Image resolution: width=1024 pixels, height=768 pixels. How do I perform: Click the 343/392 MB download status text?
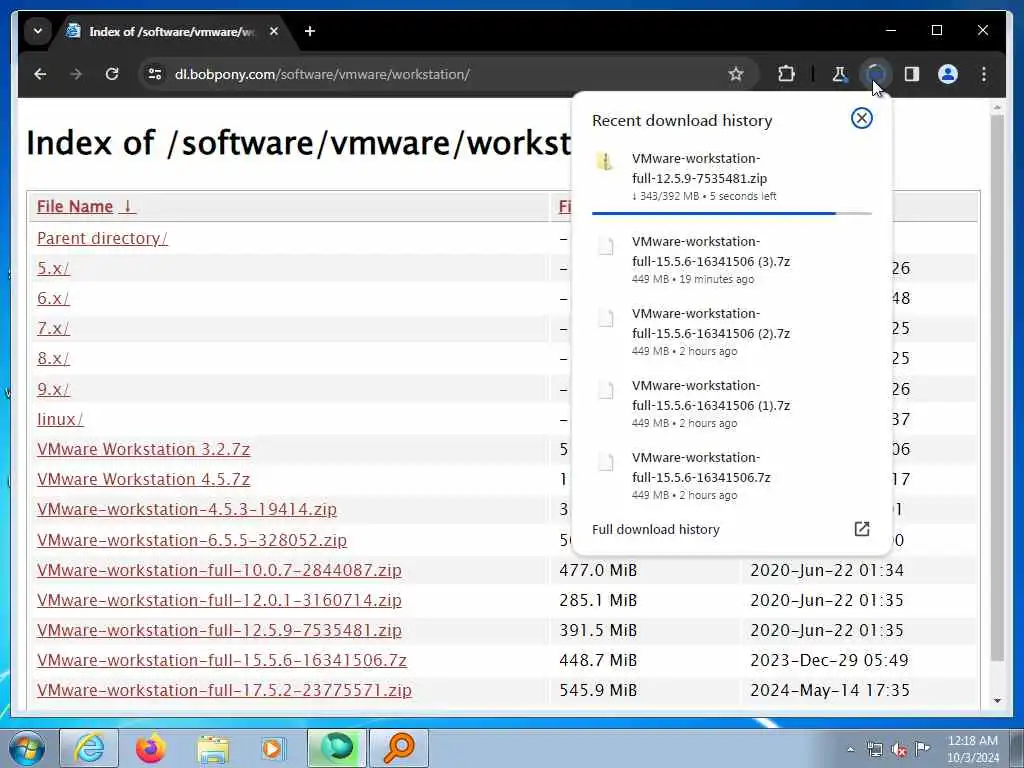point(704,196)
